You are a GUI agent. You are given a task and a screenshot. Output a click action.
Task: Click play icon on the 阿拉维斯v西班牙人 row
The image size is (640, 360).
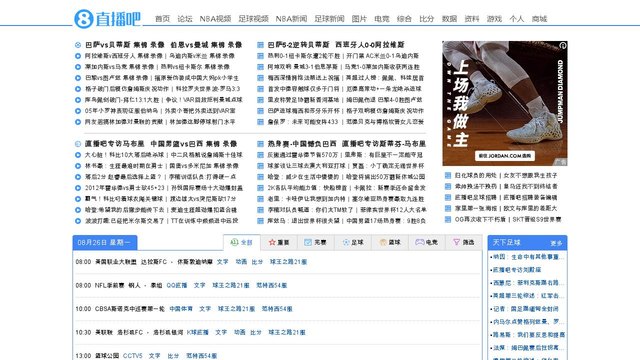78,56
